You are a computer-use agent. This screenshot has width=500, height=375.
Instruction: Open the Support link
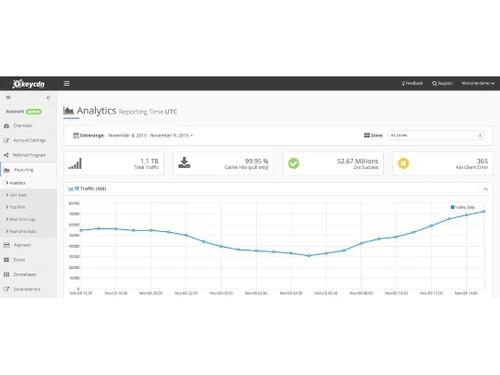pos(442,83)
